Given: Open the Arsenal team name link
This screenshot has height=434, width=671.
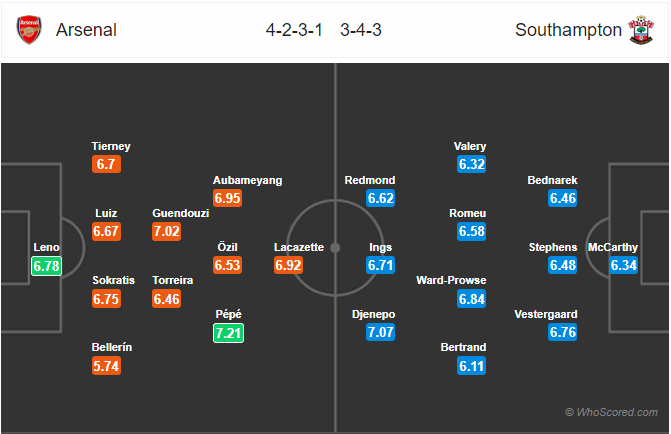Looking at the screenshot, I should pyautogui.click(x=86, y=30).
